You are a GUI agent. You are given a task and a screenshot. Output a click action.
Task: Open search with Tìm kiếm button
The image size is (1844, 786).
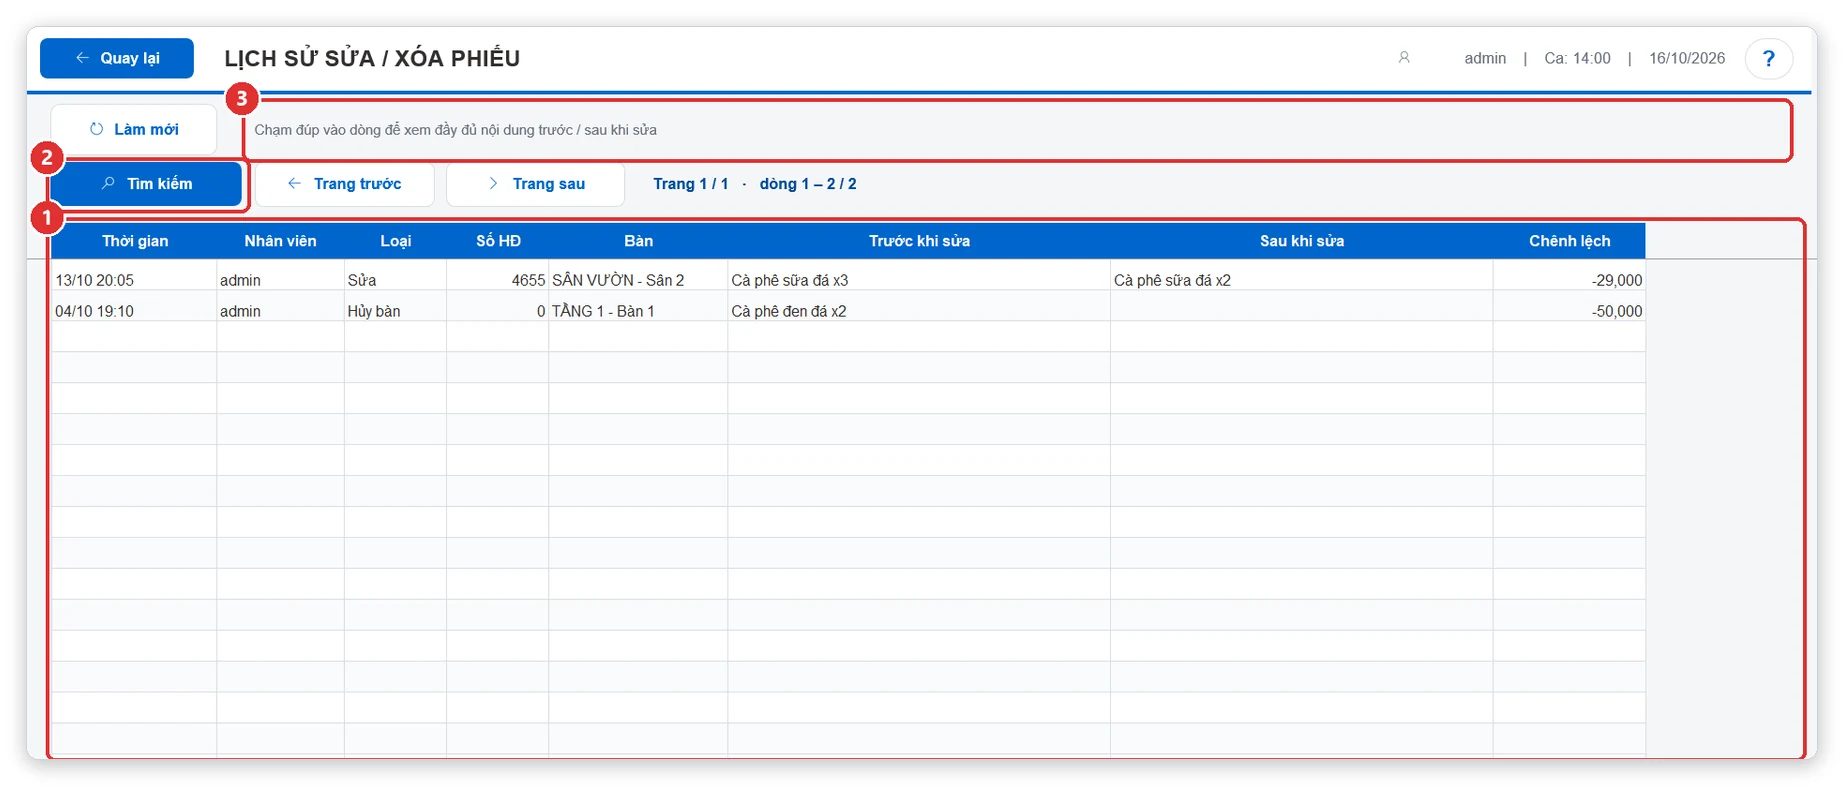click(x=146, y=184)
